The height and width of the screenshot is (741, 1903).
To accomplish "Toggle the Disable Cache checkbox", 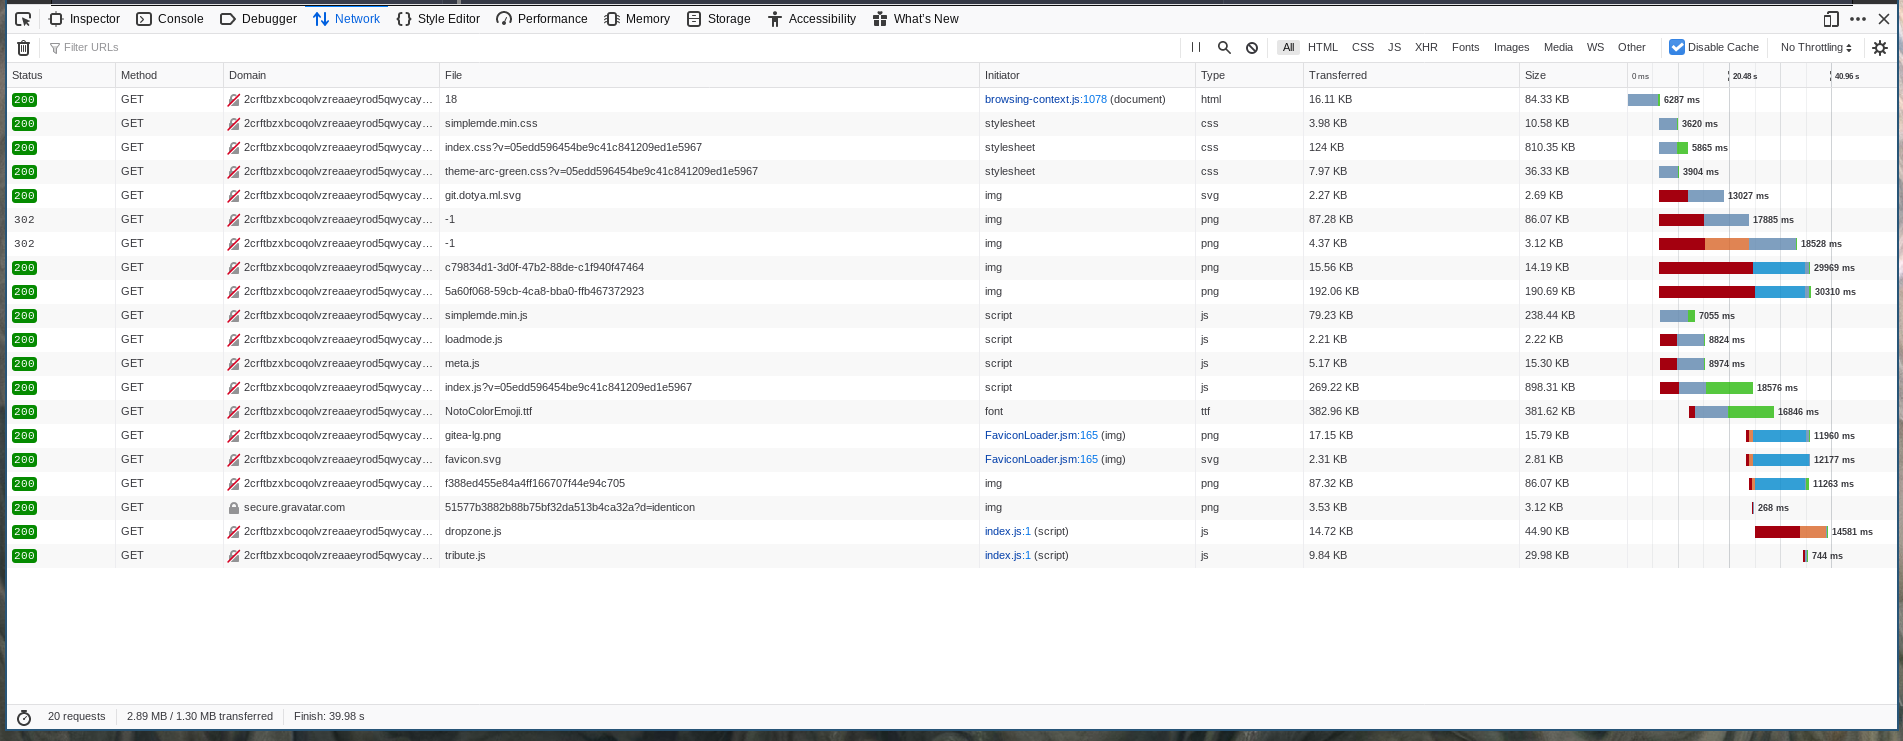I will point(1677,47).
